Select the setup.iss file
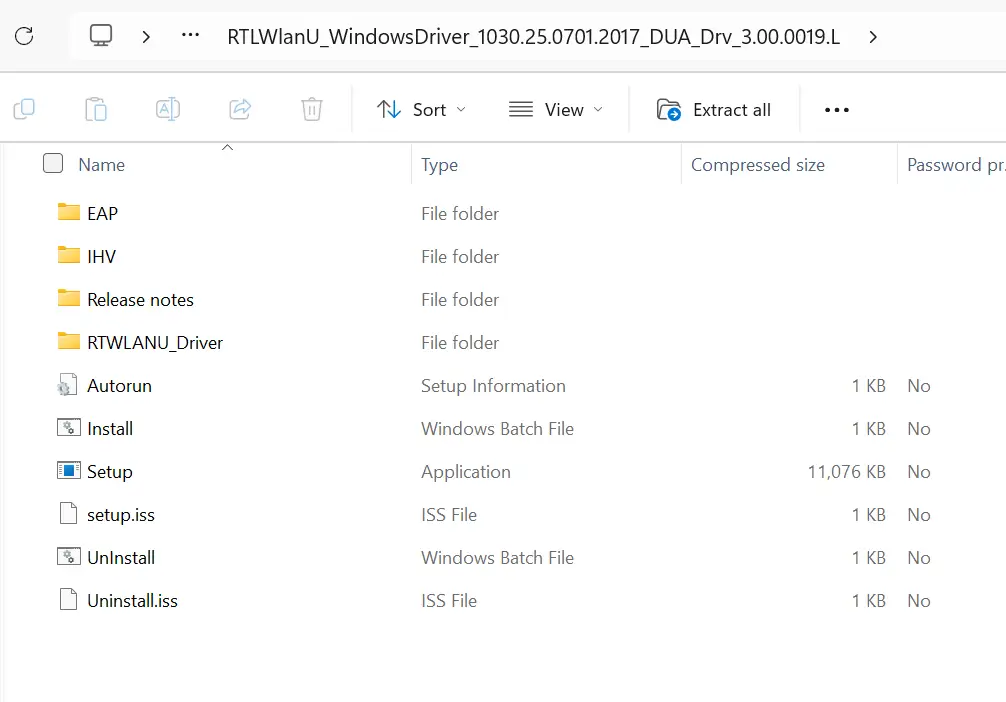 [x=119, y=514]
